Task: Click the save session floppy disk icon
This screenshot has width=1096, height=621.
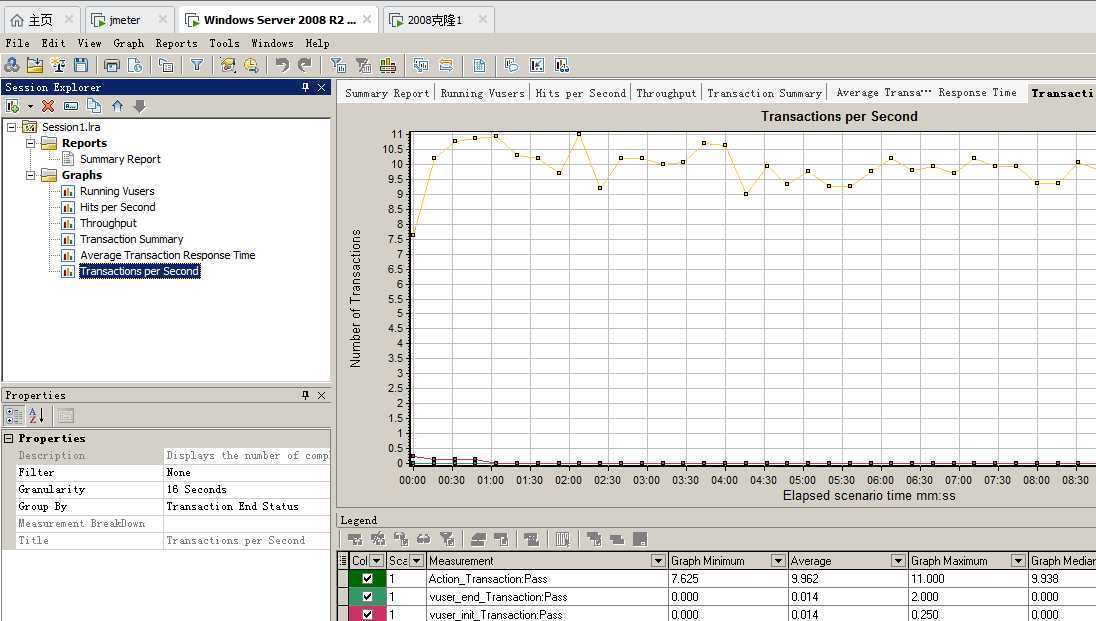Action: 81,65
